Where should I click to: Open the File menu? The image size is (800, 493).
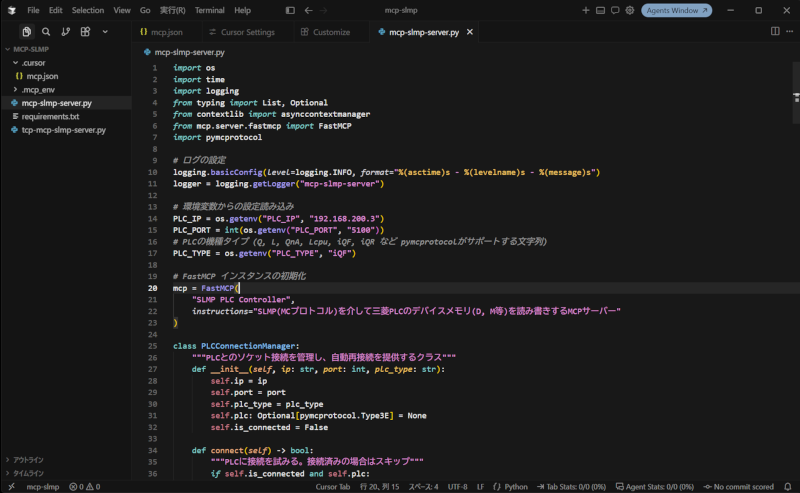click(33, 10)
